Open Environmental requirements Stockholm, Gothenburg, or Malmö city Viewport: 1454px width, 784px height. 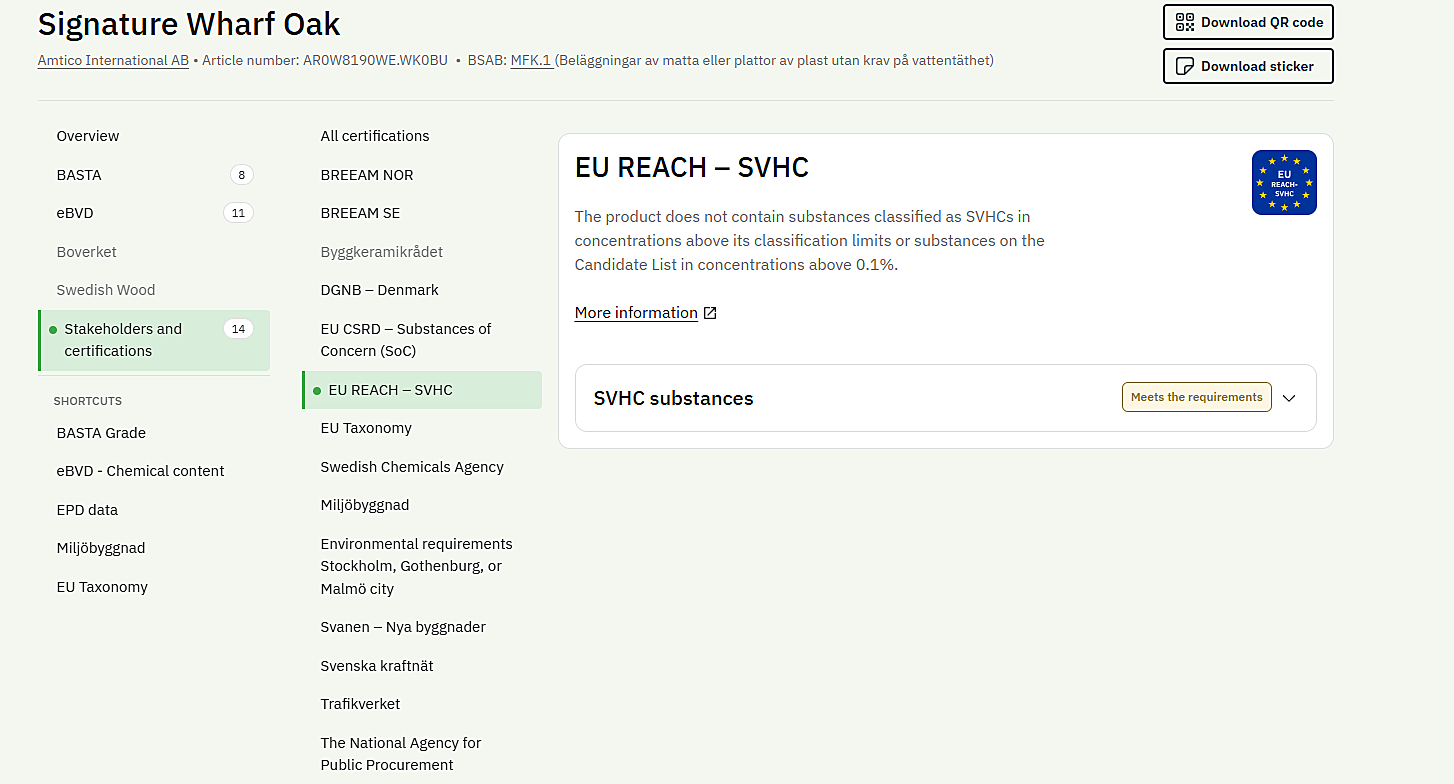(417, 566)
